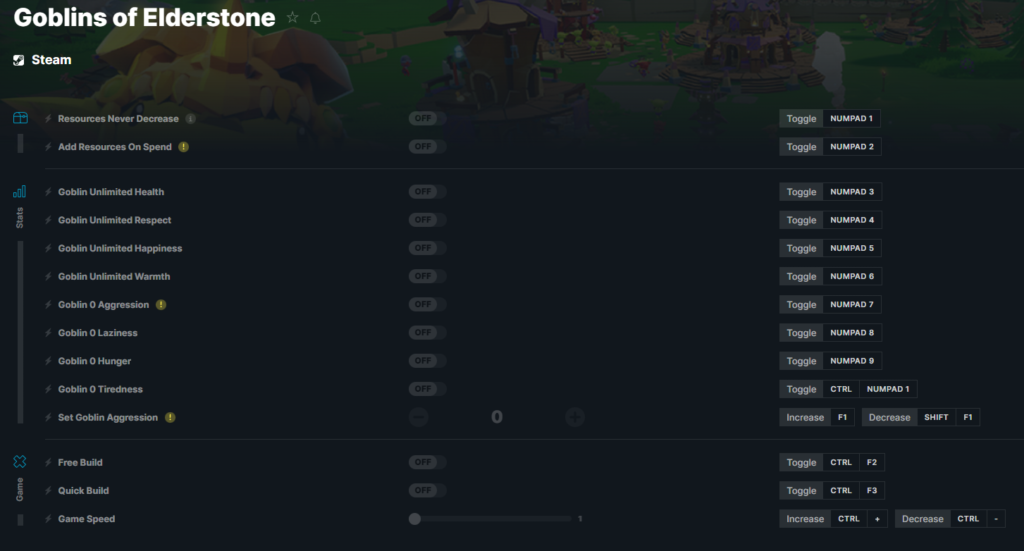Click info icon next to Resources Never Decrease

(191, 119)
